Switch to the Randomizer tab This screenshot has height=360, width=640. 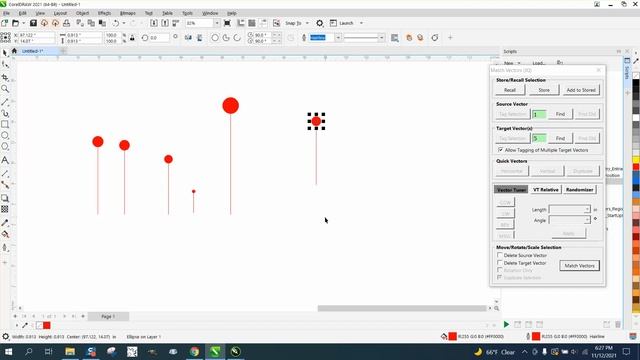579,190
